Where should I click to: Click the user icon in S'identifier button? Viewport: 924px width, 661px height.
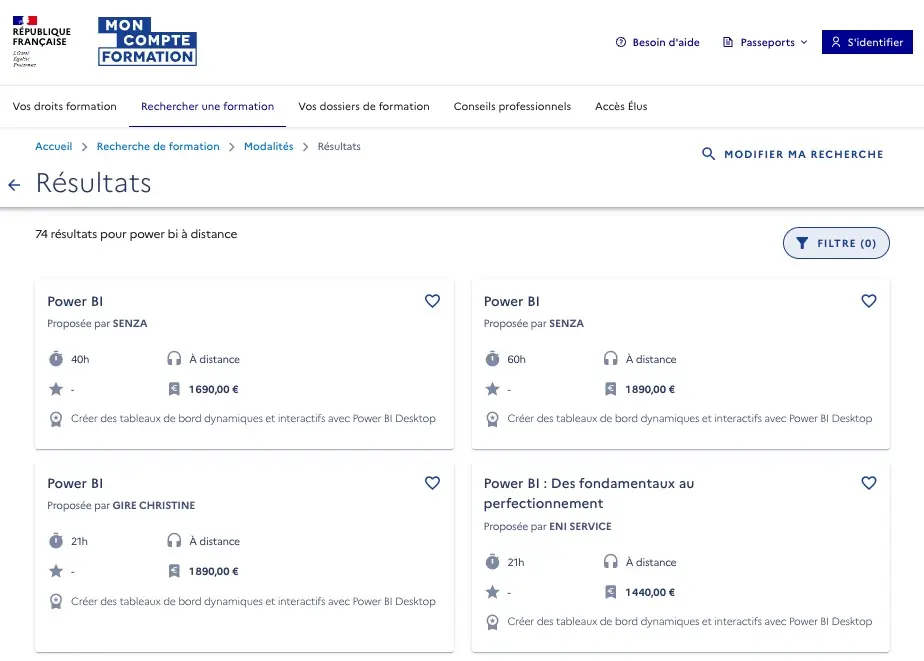pos(836,43)
